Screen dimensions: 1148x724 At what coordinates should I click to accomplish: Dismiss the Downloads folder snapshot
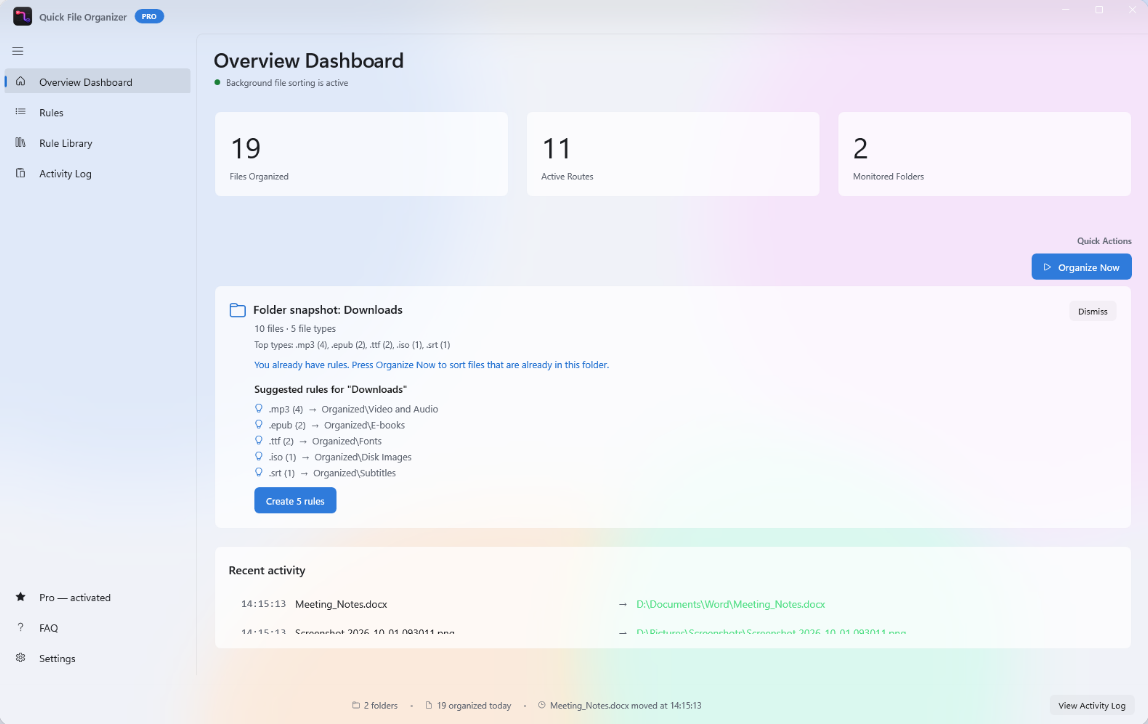click(x=1092, y=311)
